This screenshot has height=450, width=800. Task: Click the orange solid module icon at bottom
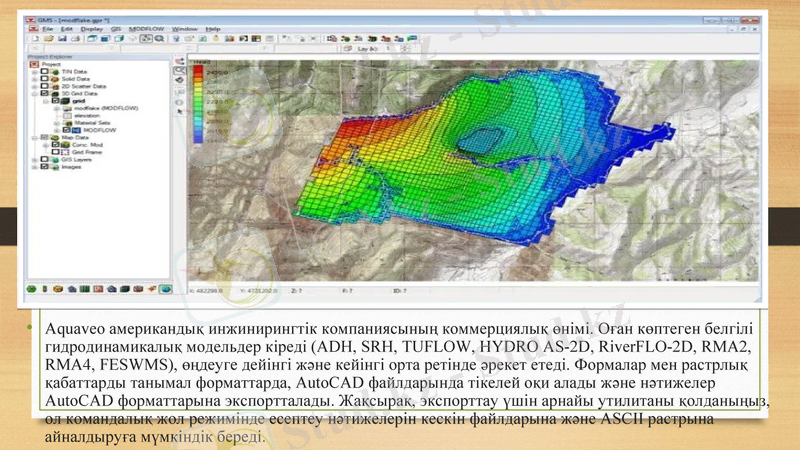coord(58,289)
